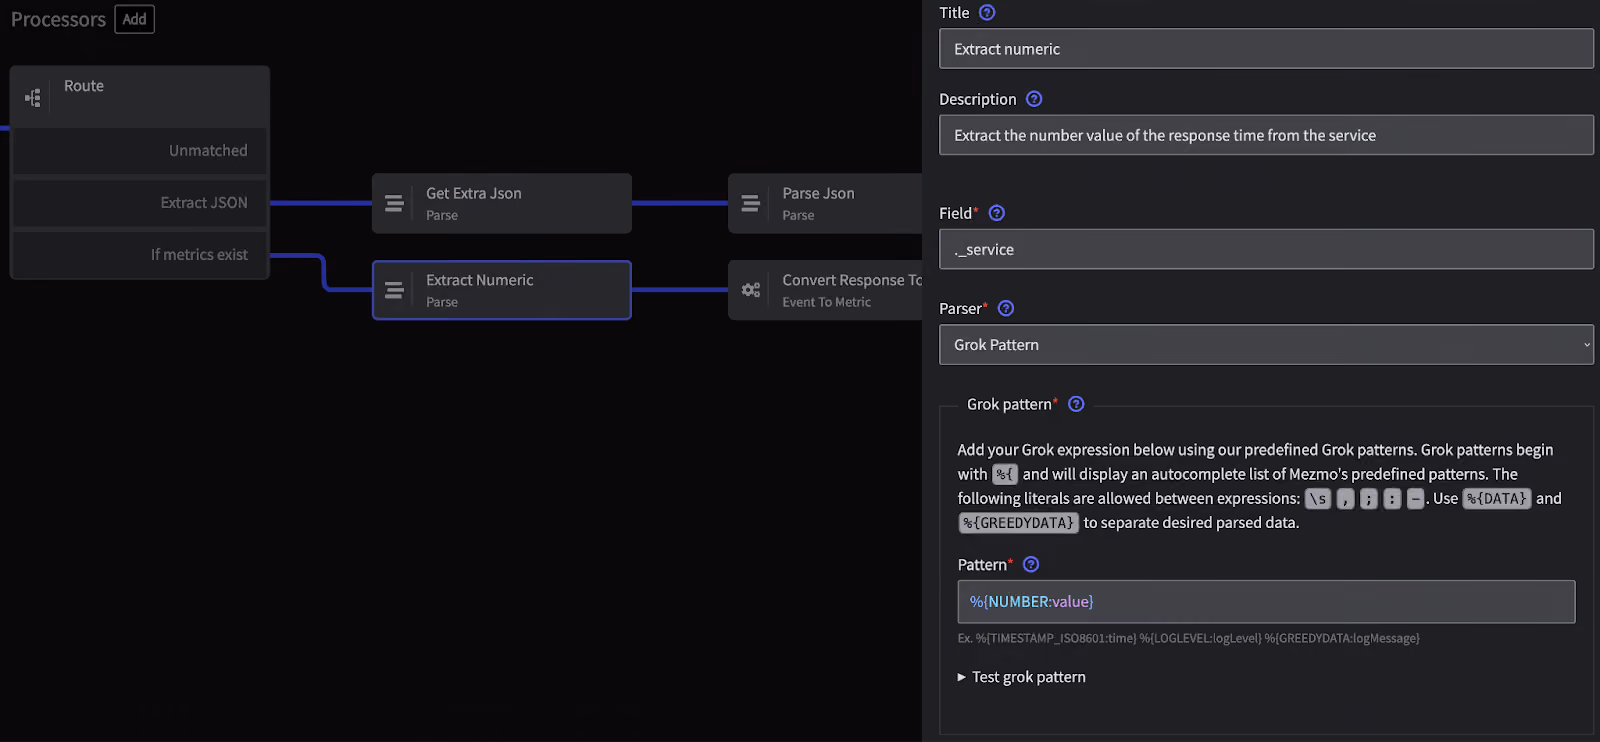Select the Extract JSON route output

click(x=139, y=202)
